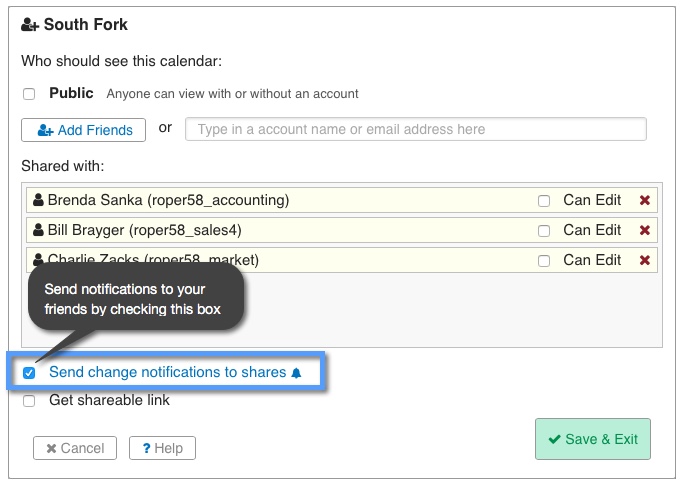Click the share icon next to South Fork
The width and height of the screenshot is (681, 482).
[x=29, y=24]
